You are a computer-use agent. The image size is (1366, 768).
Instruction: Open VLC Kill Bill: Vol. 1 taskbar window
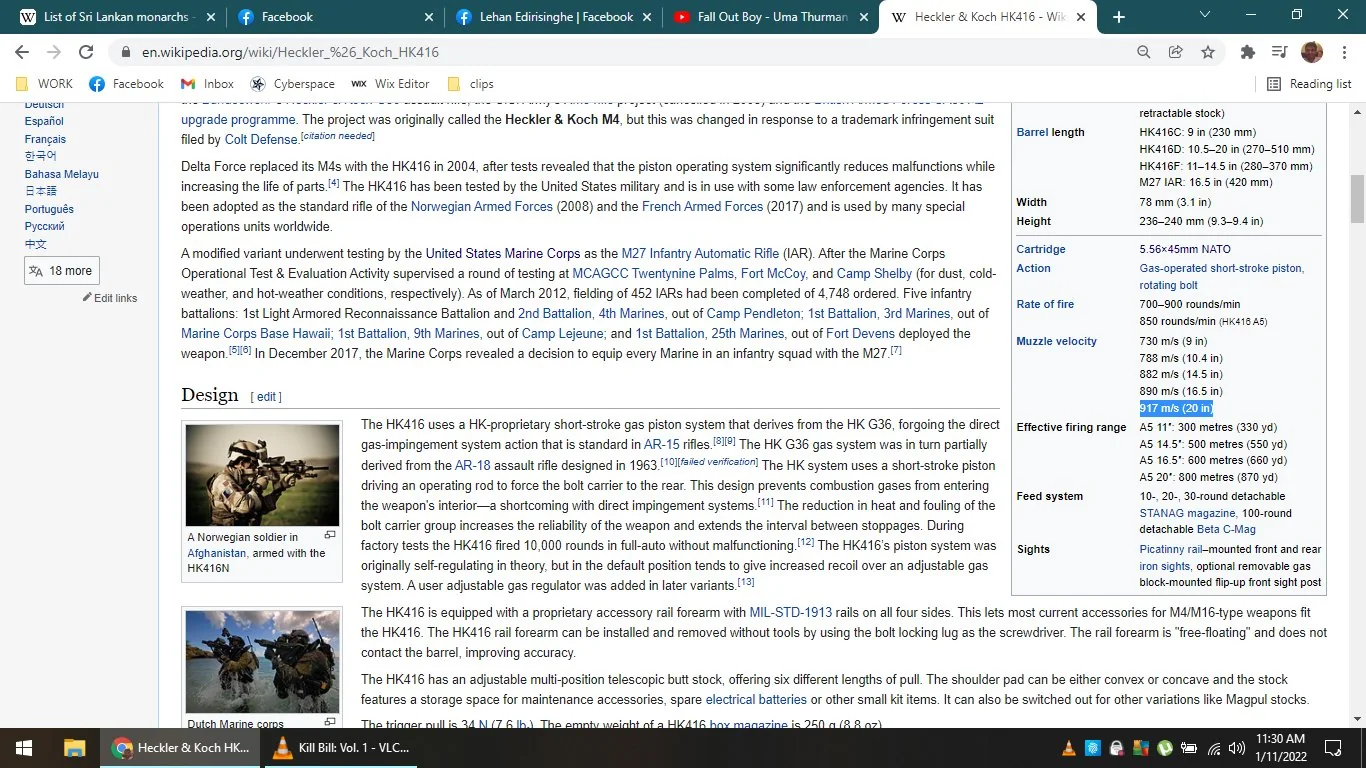342,747
